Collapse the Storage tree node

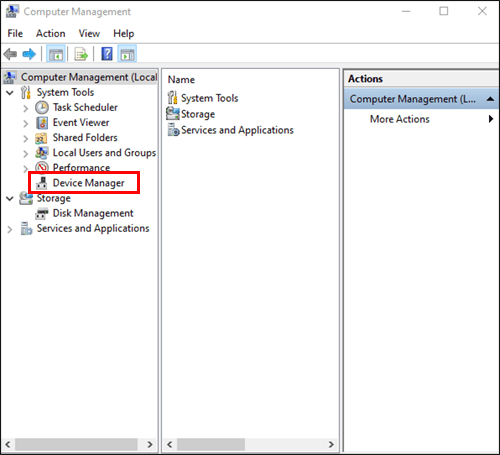[10, 199]
